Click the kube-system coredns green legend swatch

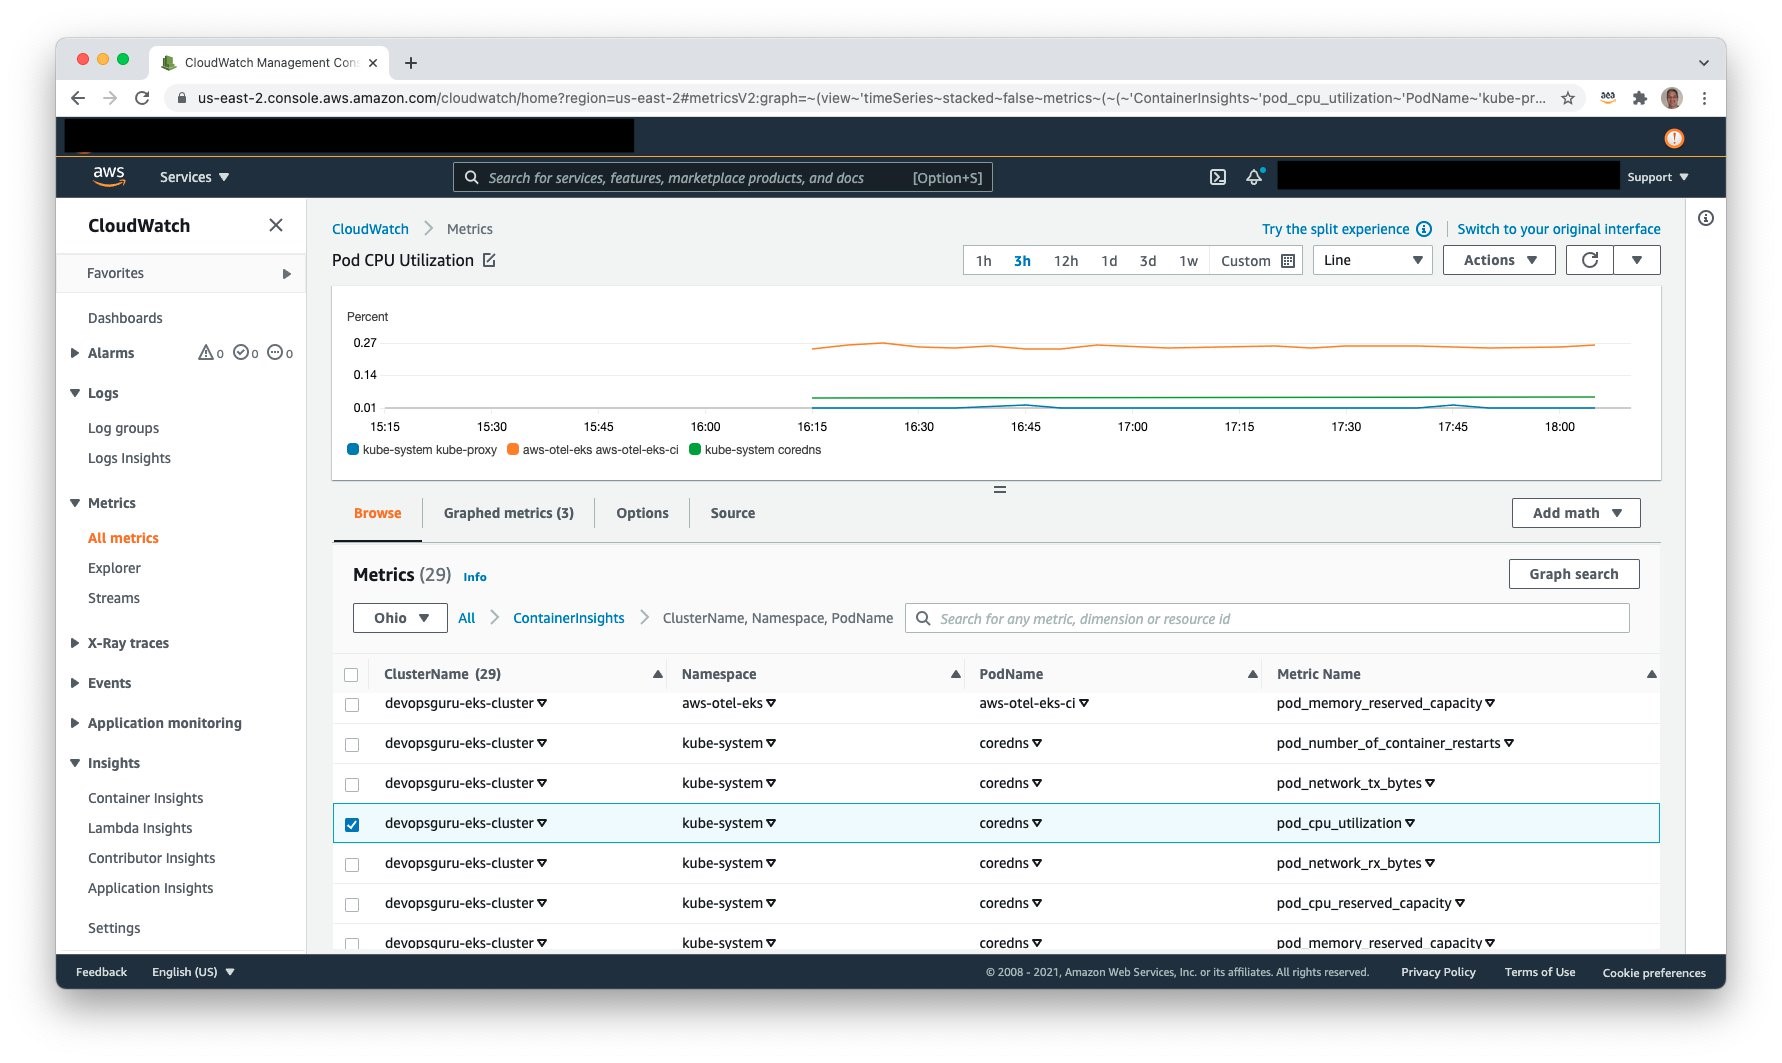[x=695, y=450]
